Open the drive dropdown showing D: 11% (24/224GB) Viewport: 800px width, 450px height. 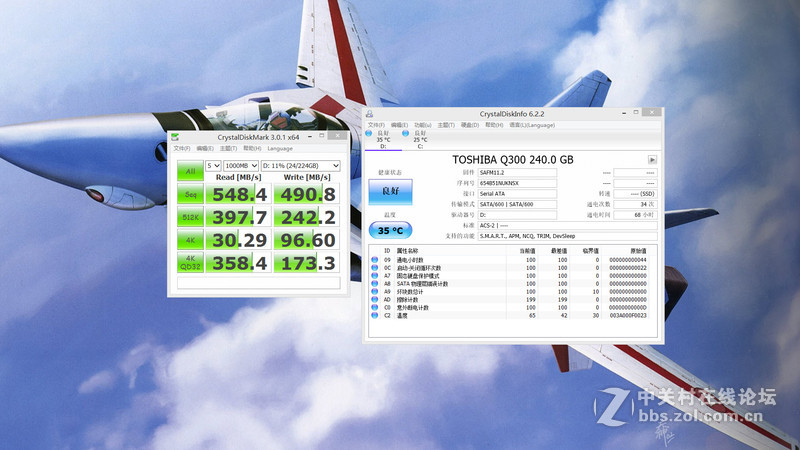[x=301, y=166]
